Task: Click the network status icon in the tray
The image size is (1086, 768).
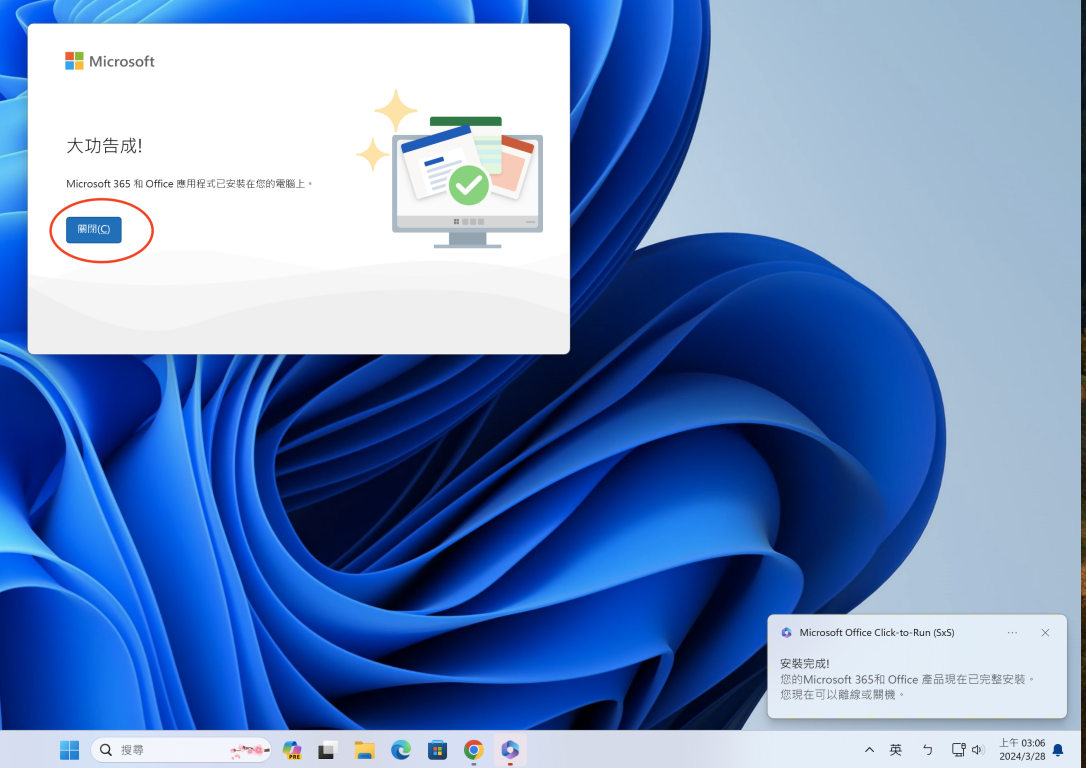Action: point(957,750)
